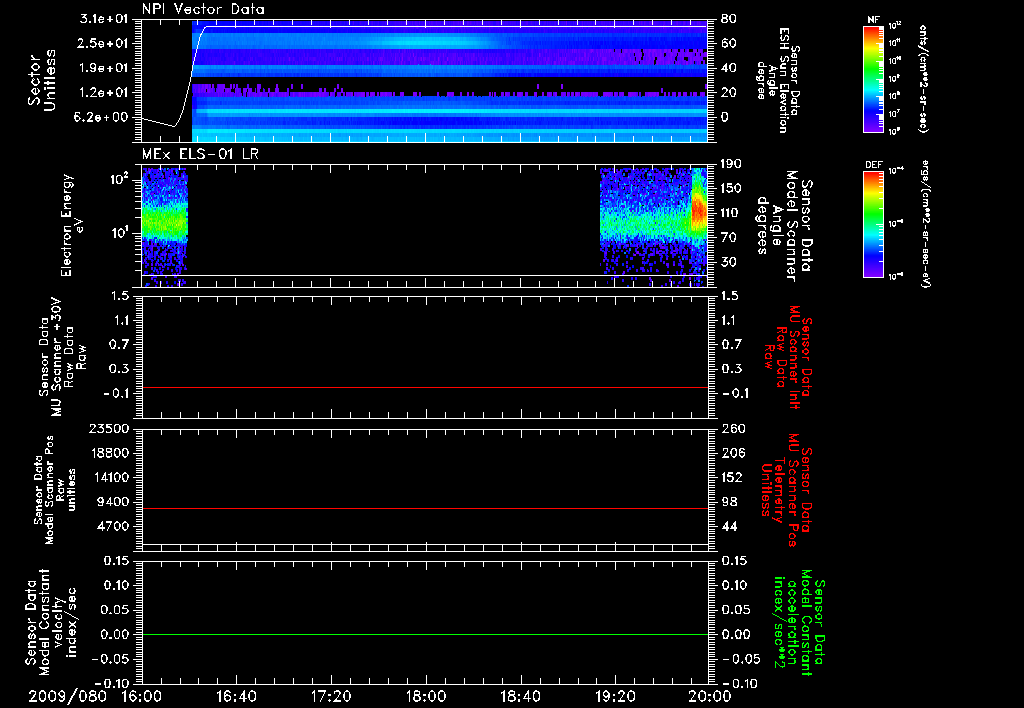1024x708 pixels.
Task: Click the "17:20" time tick label
Action: click(x=331, y=696)
